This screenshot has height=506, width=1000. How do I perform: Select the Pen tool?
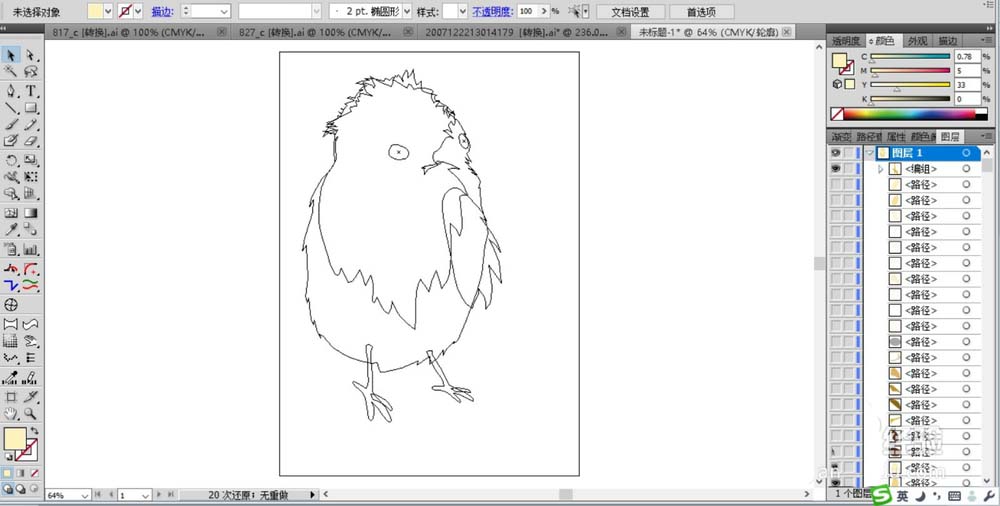pyautogui.click(x=11, y=91)
